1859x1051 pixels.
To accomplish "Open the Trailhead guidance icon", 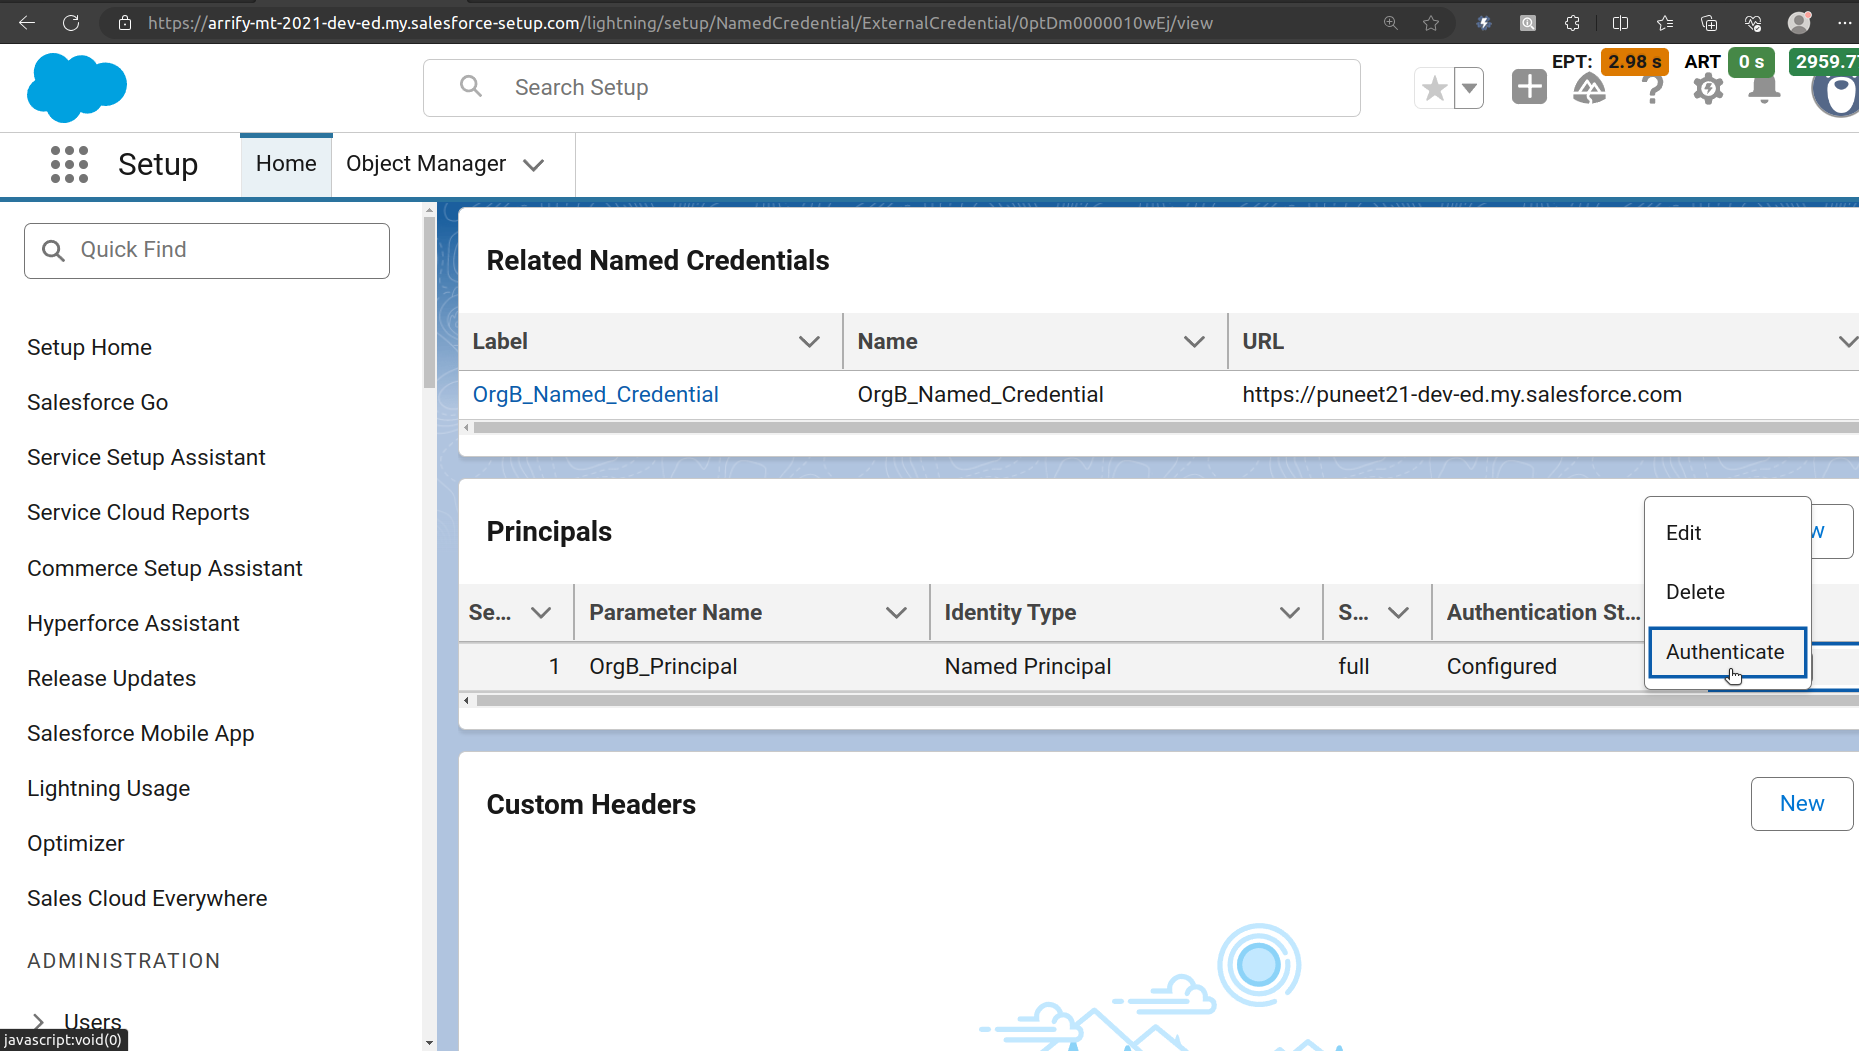I will pos(1589,89).
